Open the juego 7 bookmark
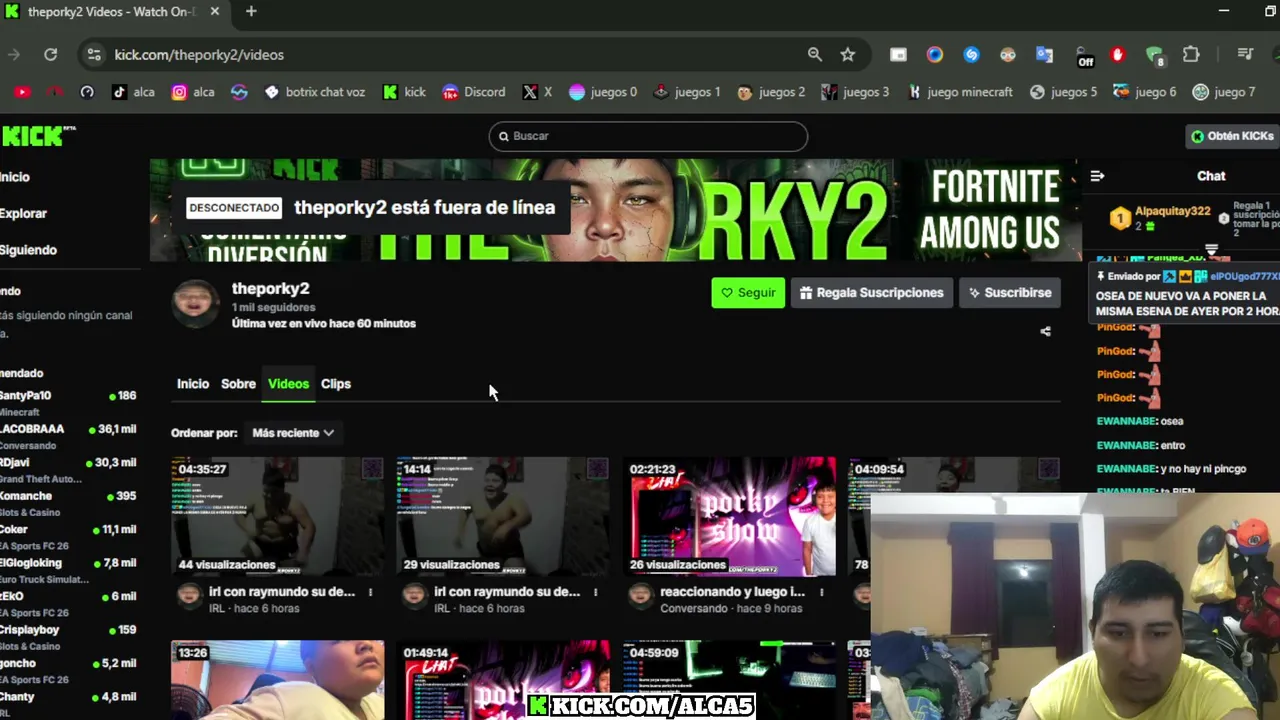 [1224, 92]
